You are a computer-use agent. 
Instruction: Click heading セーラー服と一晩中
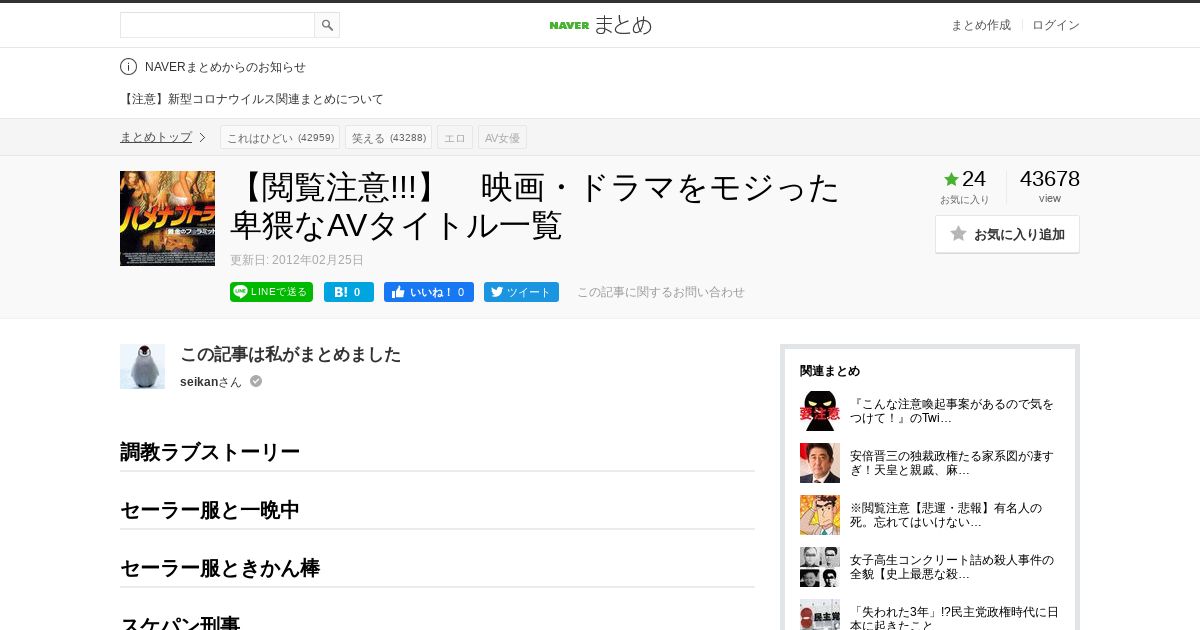click(210, 510)
